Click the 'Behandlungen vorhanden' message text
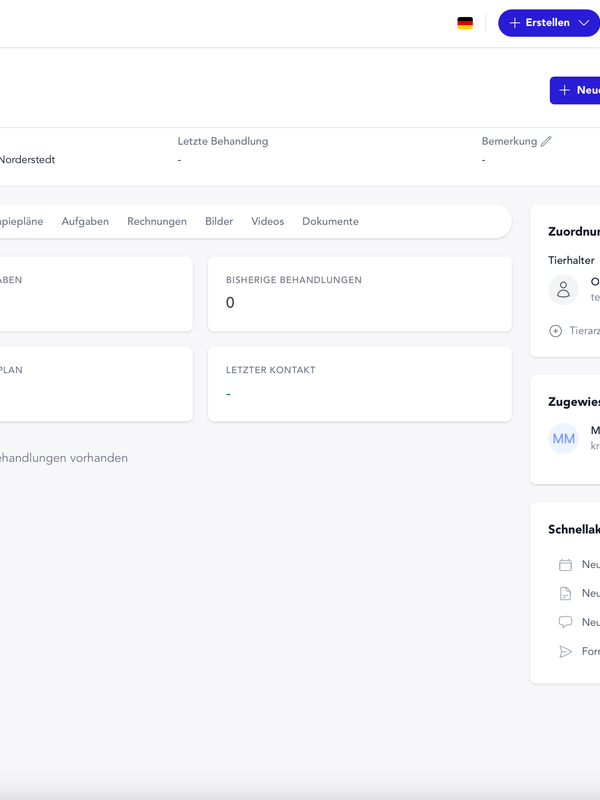Image resolution: width=600 pixels, height=800 pixels. (x=64, y=458)
